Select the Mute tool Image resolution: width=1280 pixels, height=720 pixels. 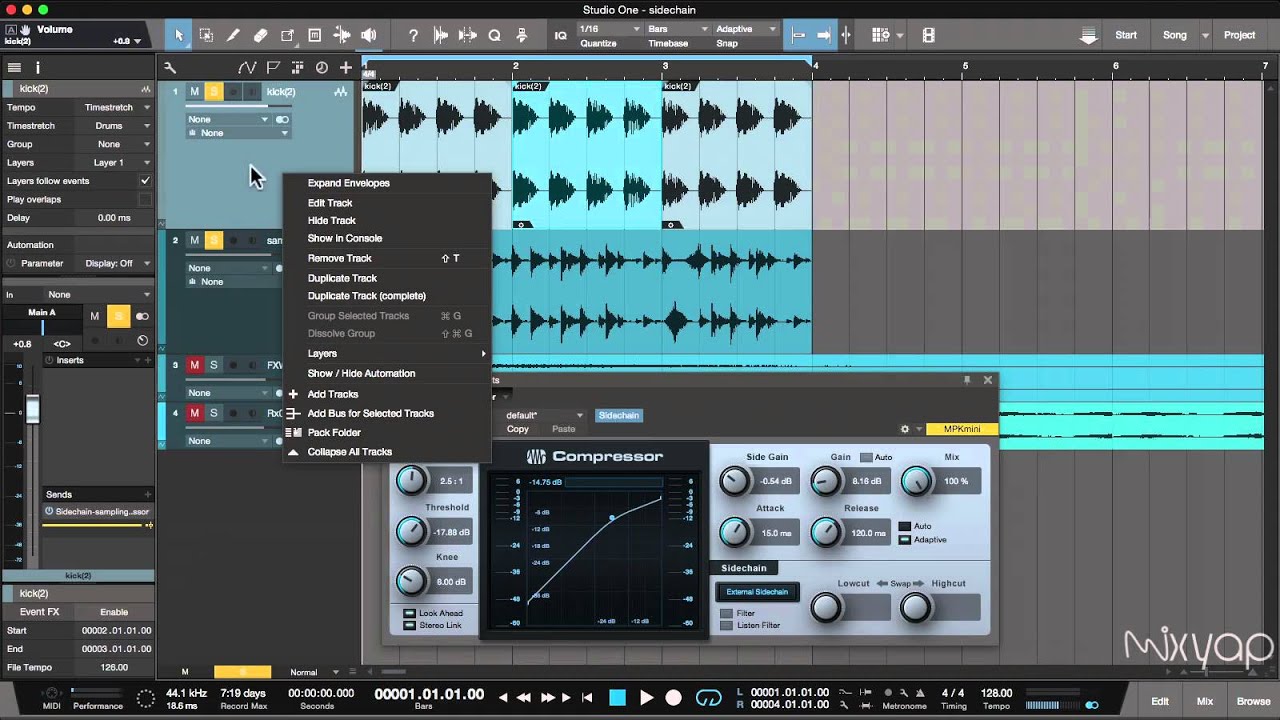(314, 35)
